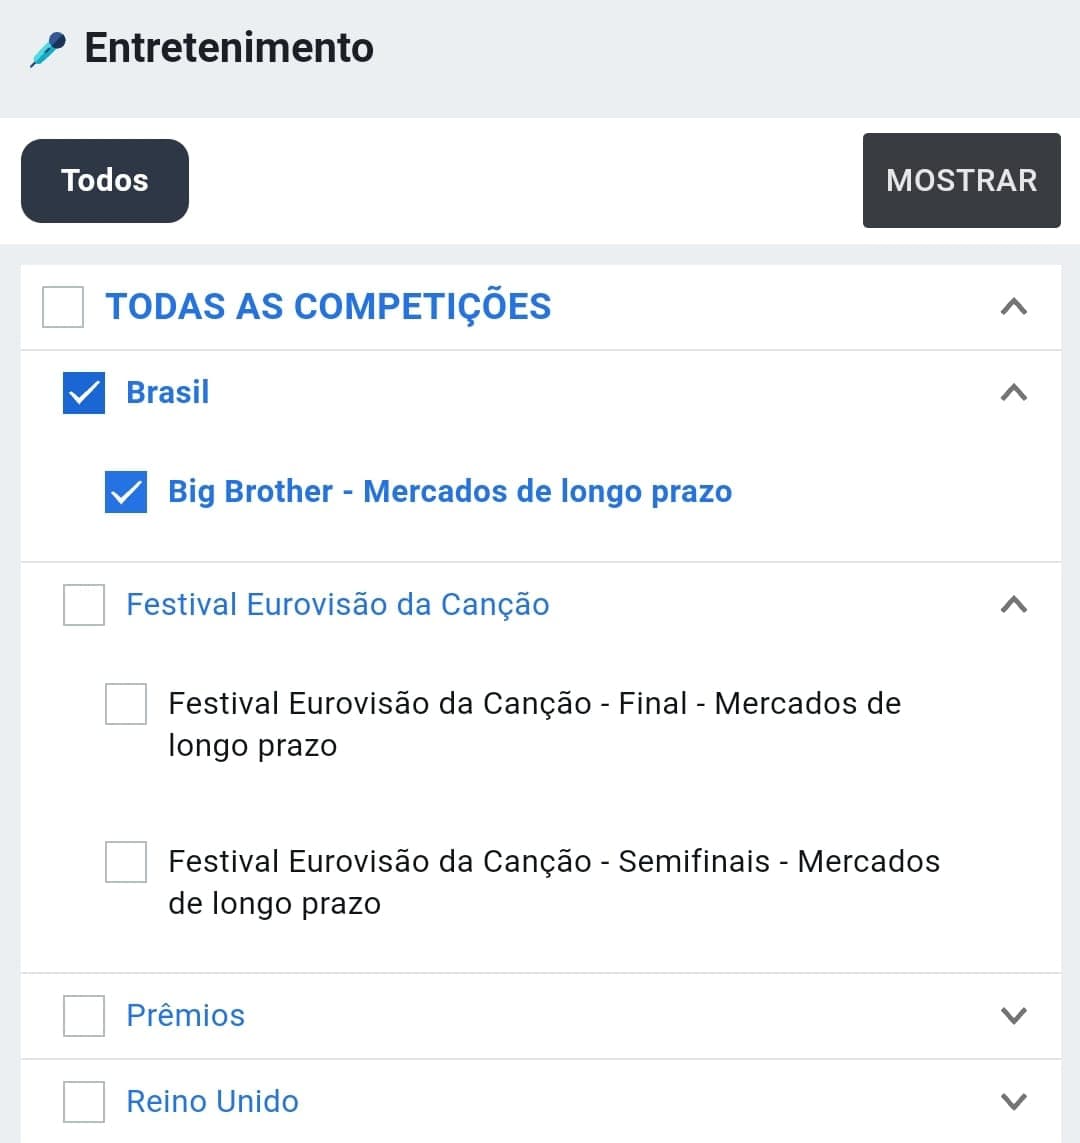Click the Reino Unido label
Viewport: 1080px width, 1143px height.
[212, 1101]
